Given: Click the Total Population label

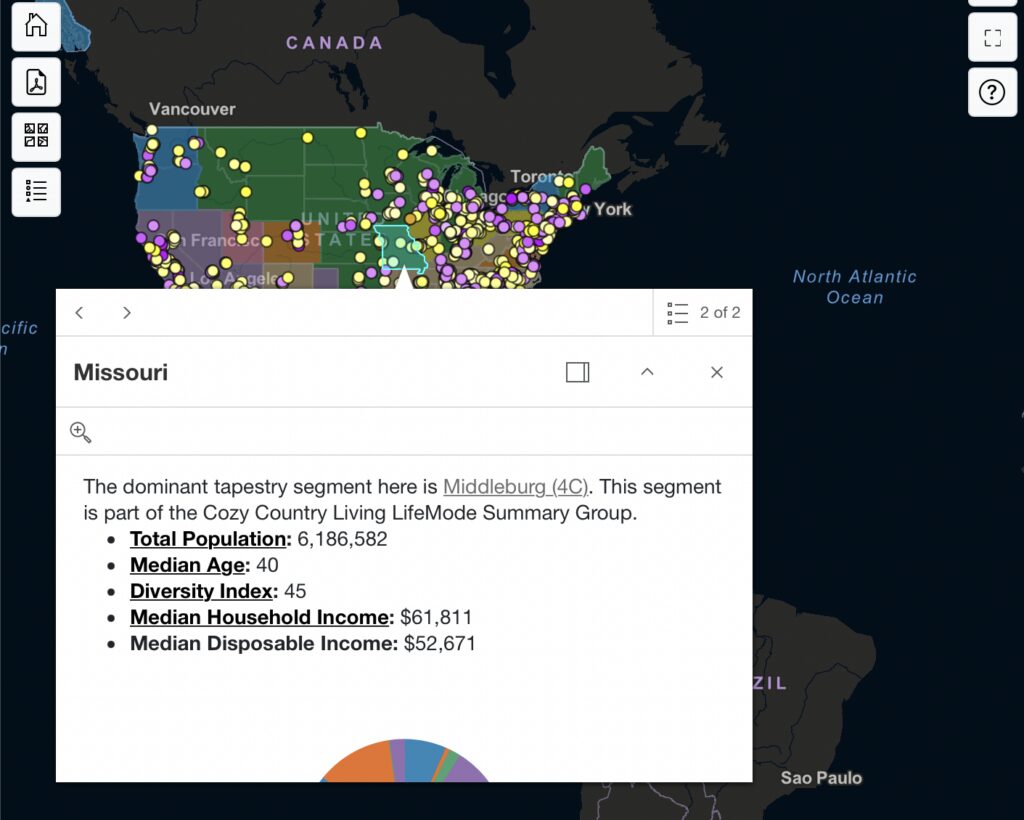Looking at the screenshot, I should pyautogui.click(x=209, y=539).
